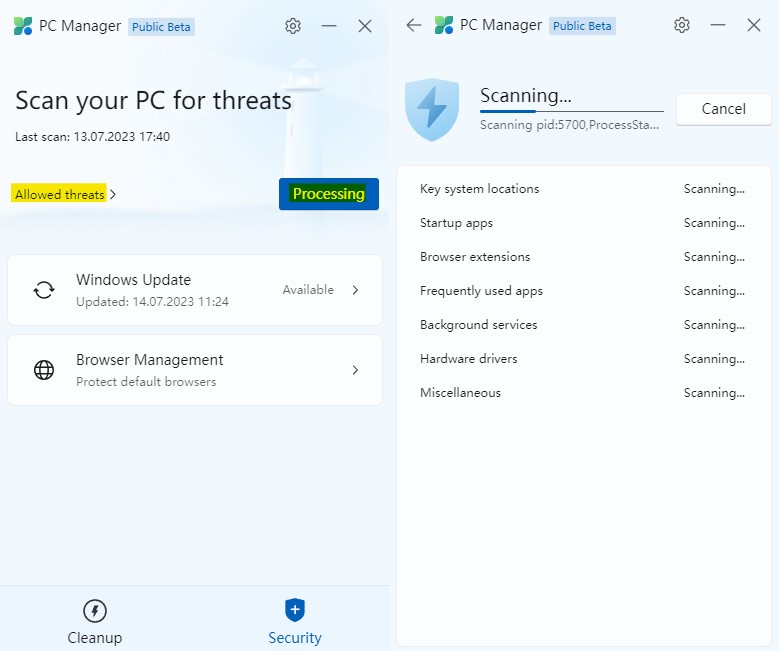Click the Cleanup lightning icon
This screenshot has width=779, height=651.
click(x=95, y=611)
